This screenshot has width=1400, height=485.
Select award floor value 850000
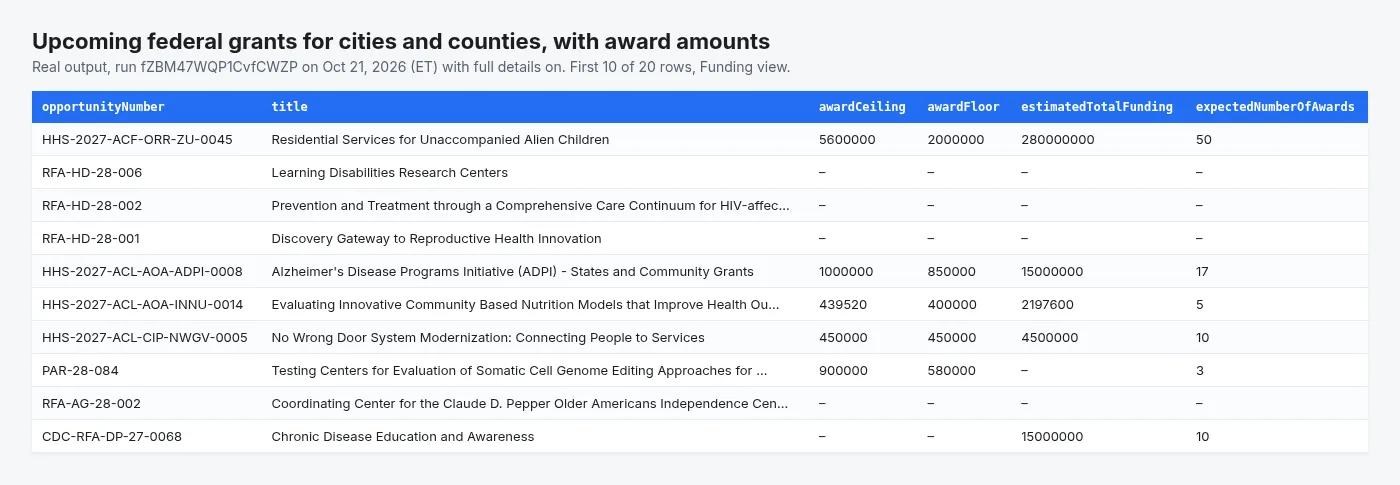pos(952,272)
